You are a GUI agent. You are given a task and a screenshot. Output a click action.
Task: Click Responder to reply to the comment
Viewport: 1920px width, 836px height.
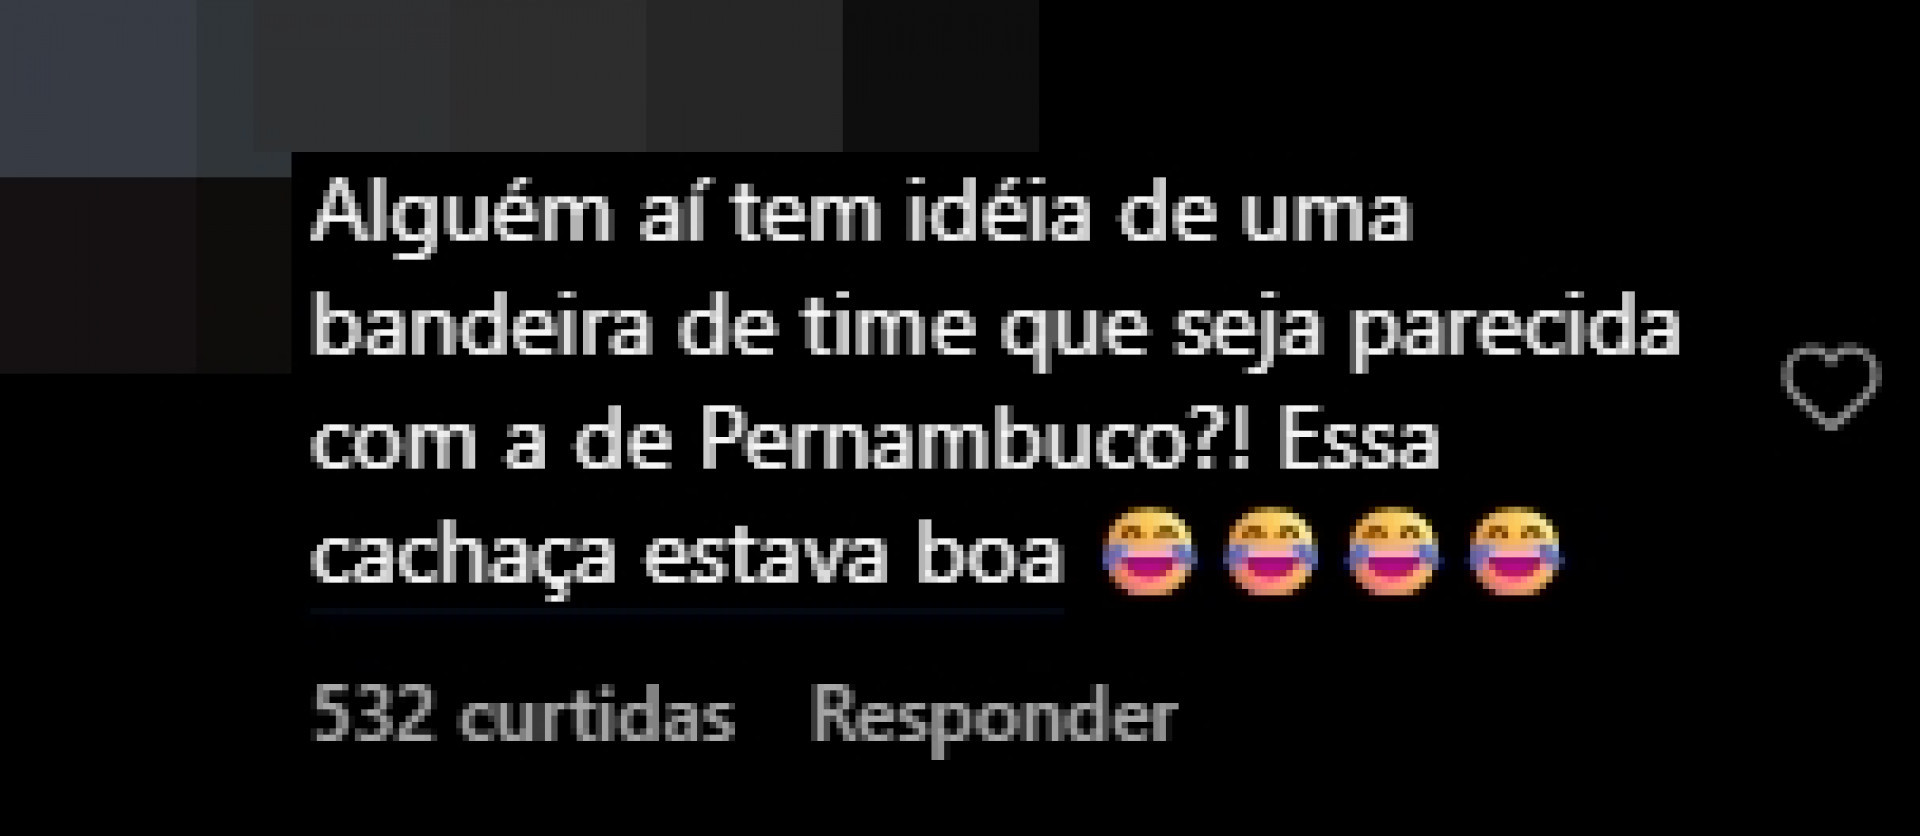tap(992, 717)
